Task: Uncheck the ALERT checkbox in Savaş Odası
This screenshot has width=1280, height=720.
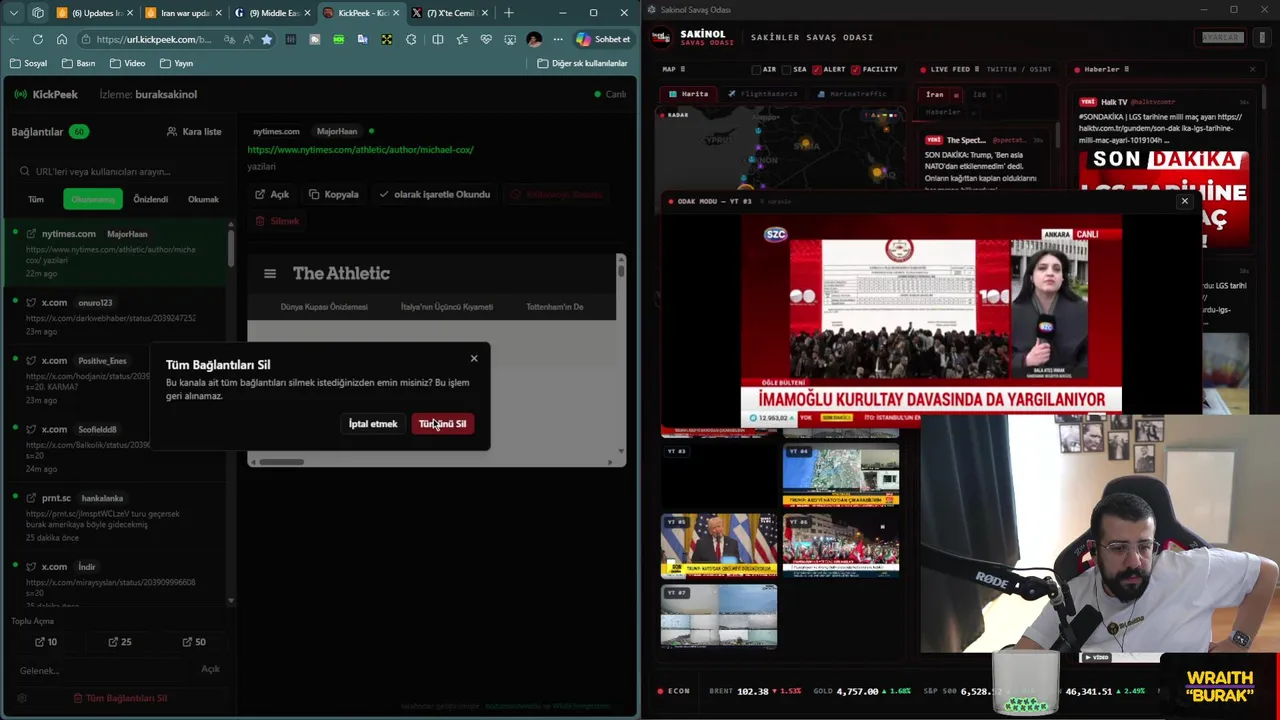Action: [816, 70]
